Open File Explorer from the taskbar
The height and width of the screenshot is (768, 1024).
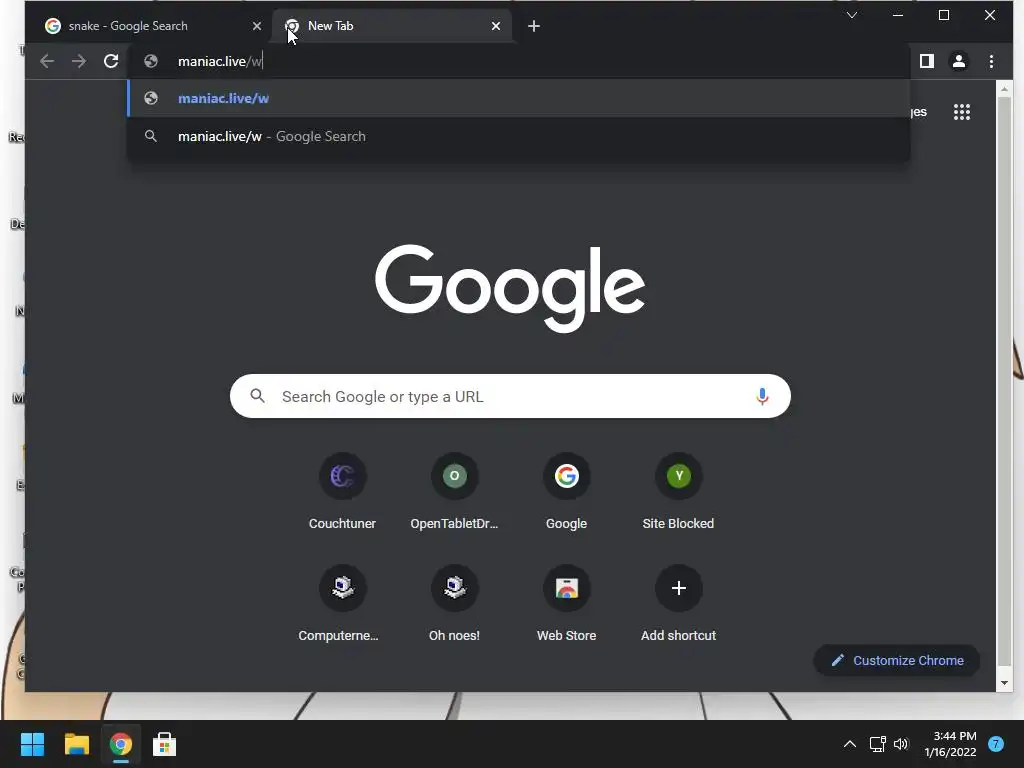point(76,744)
